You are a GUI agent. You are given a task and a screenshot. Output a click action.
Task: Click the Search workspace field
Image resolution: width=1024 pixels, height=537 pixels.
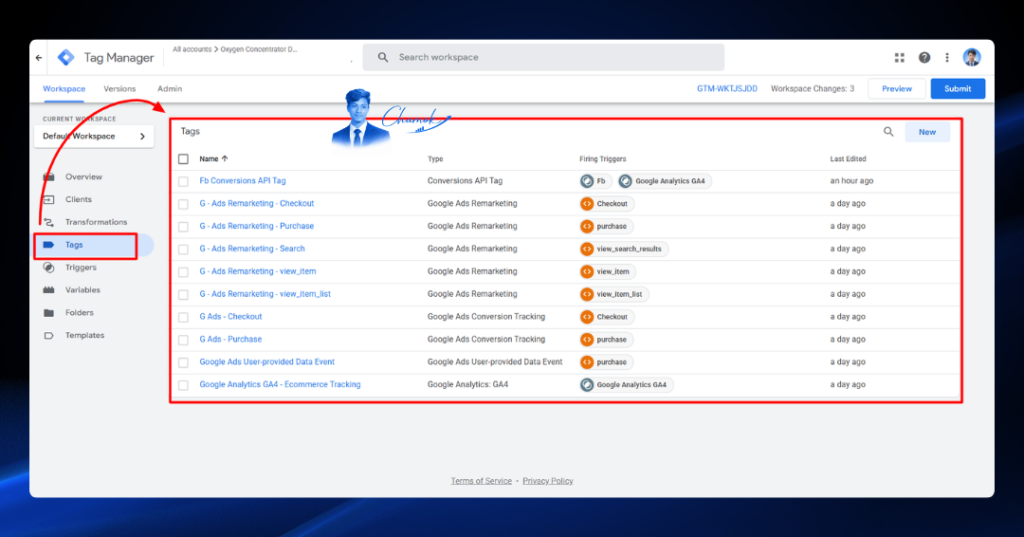[x=543, y=57]
